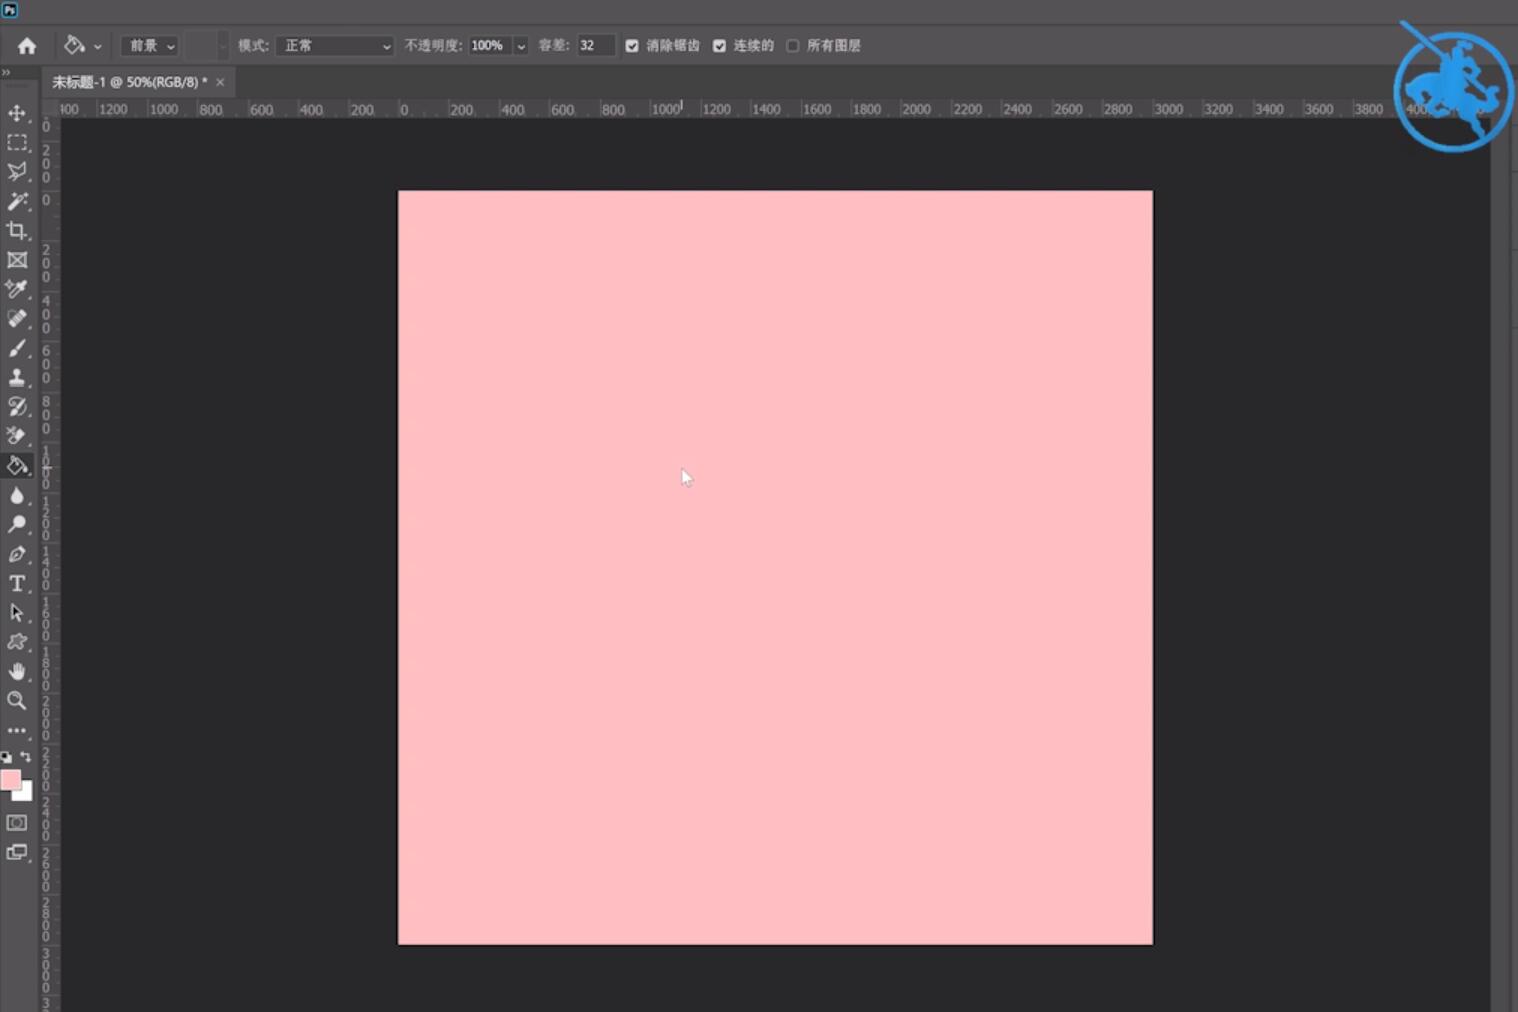Select the Zoom tool
Viewport: 1518px width, 1012px height.
tap(17, 701)
